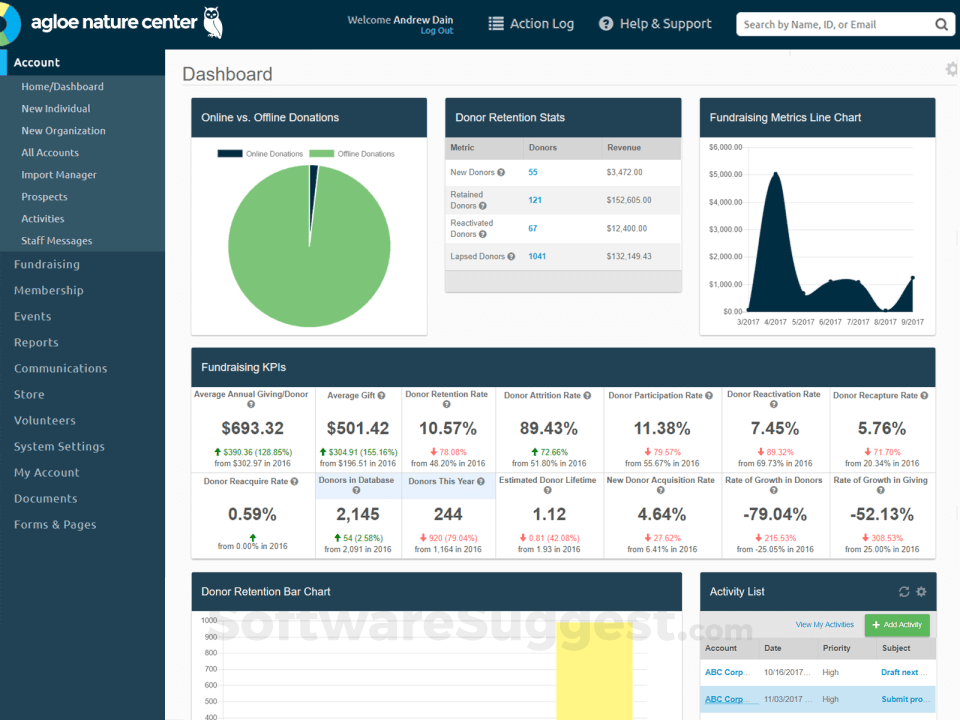Expand the Fundraising sidebar section
This screenshot has width=960, height=720.
(x=47, y=265)
